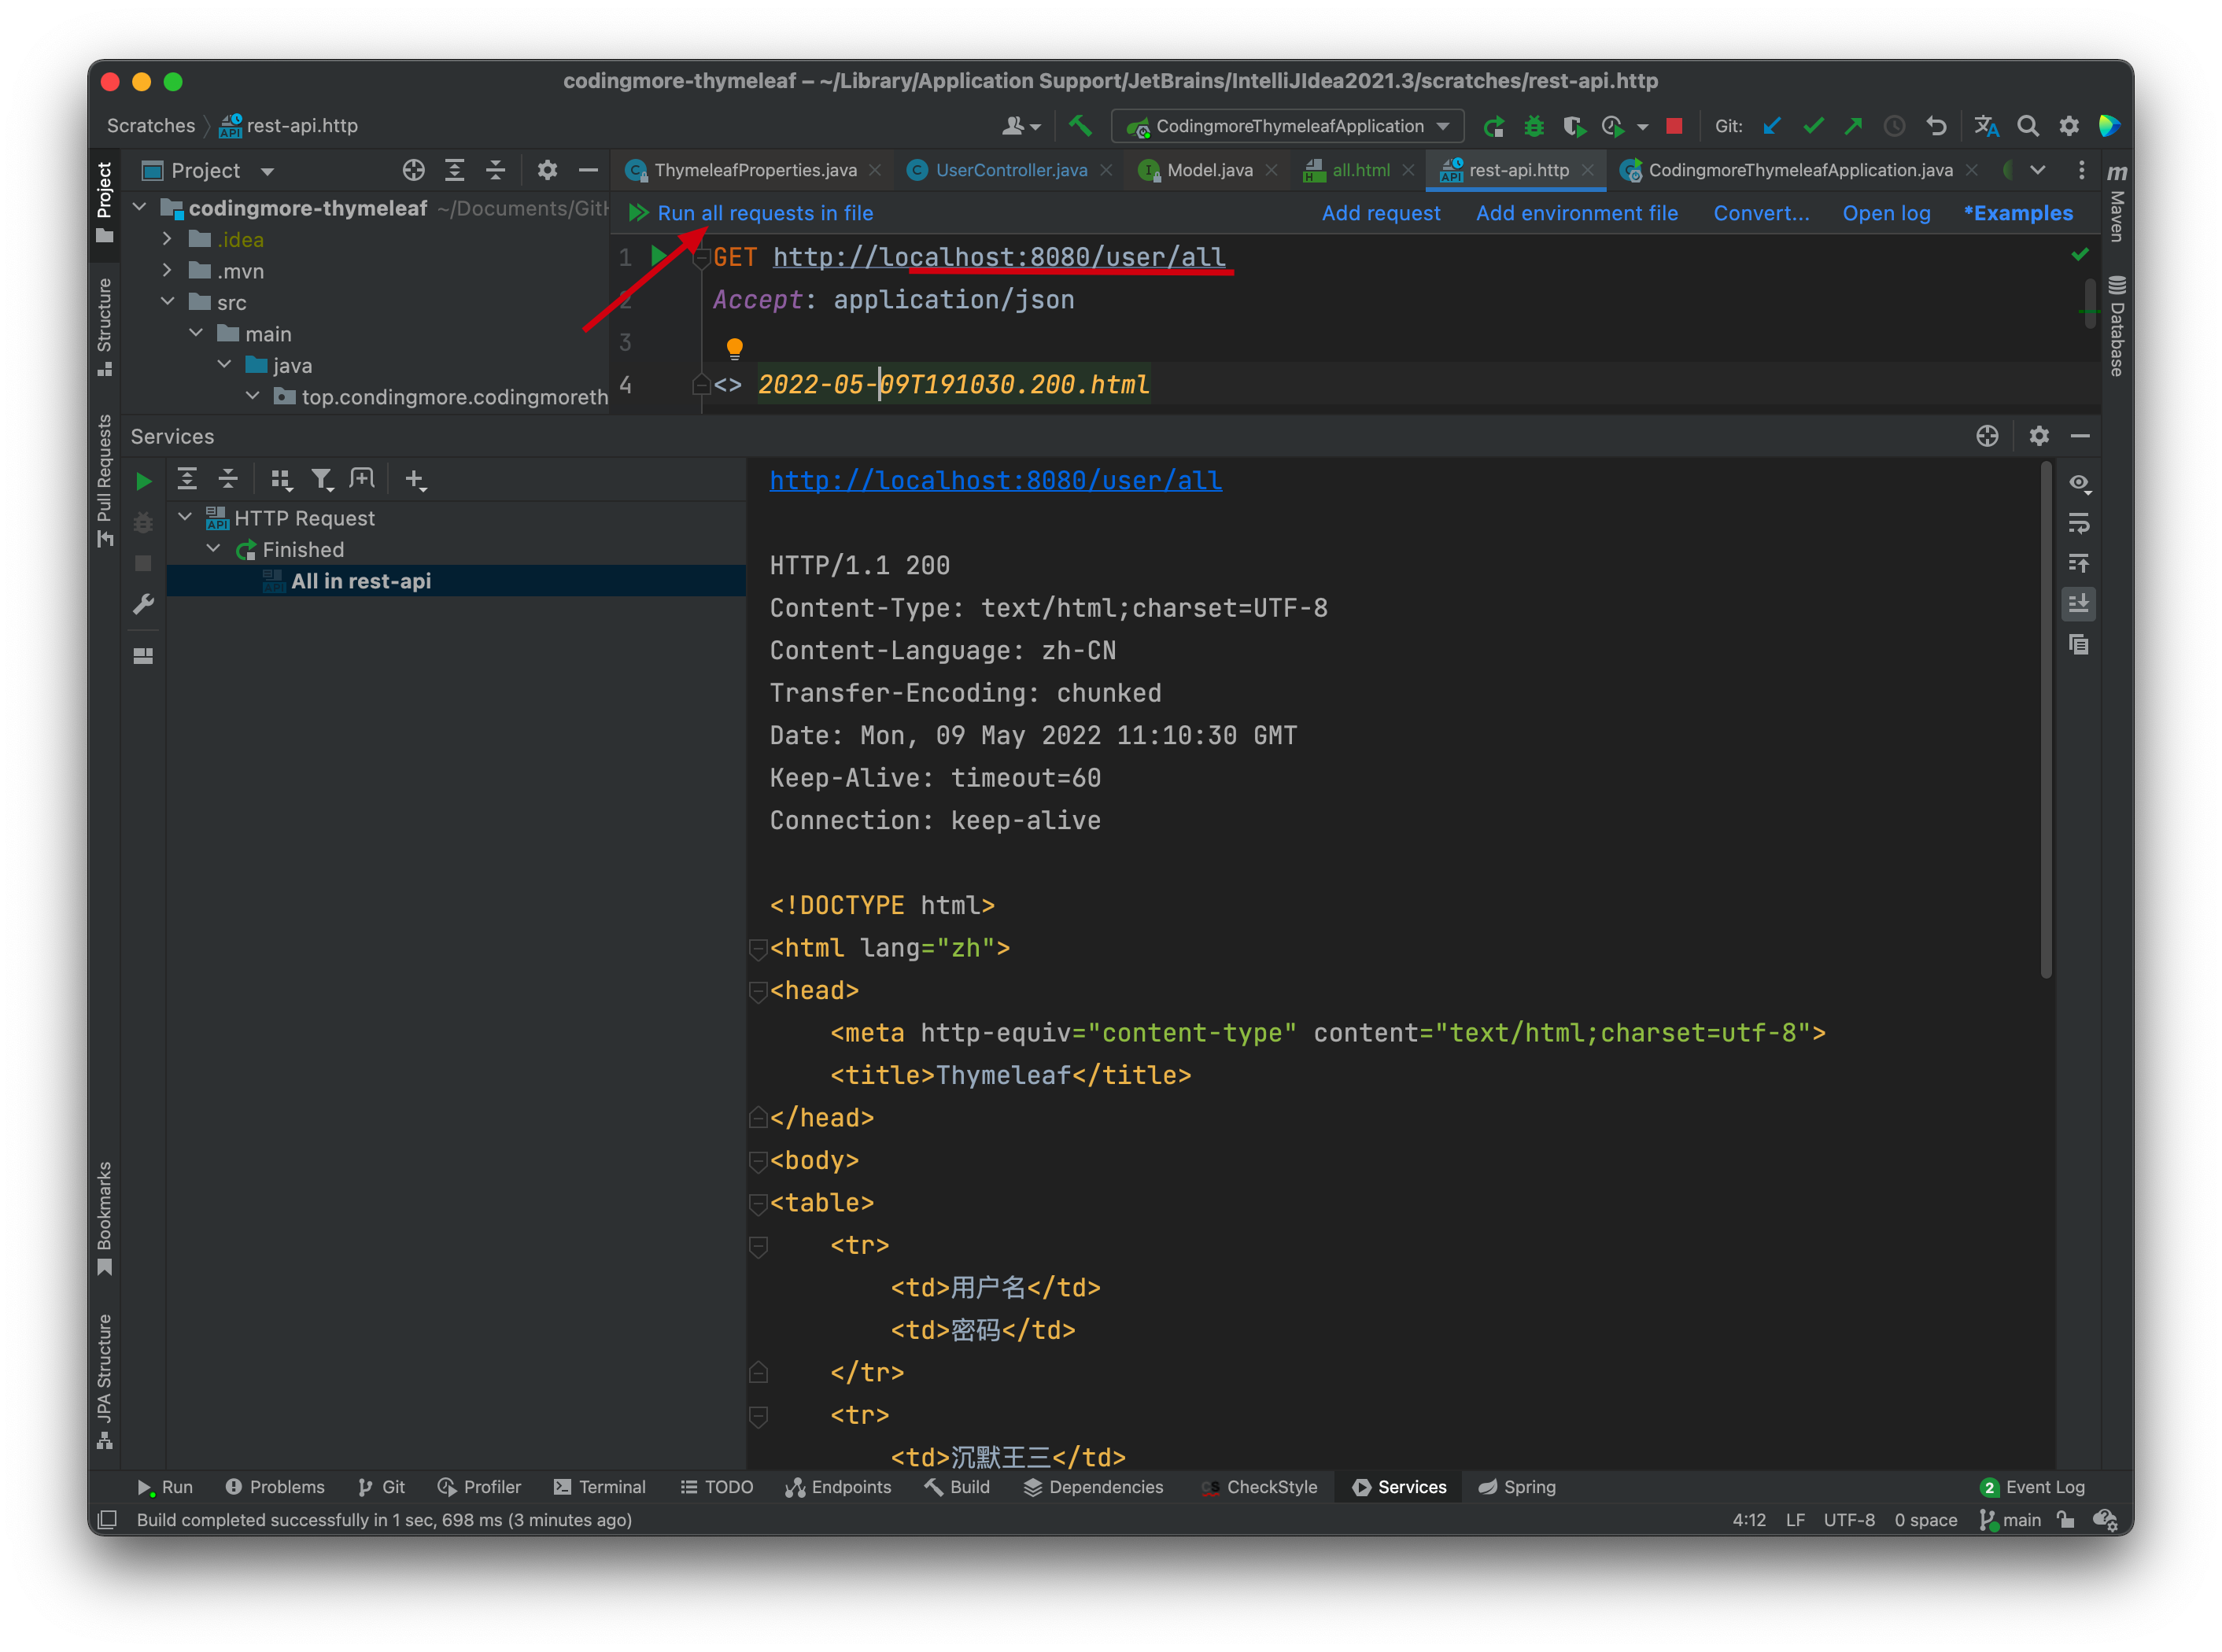The width and height of the screenshot is (2222, 1652).
Task: Rollback changes with the undo arrow icon
Action: coord(1936,126)
